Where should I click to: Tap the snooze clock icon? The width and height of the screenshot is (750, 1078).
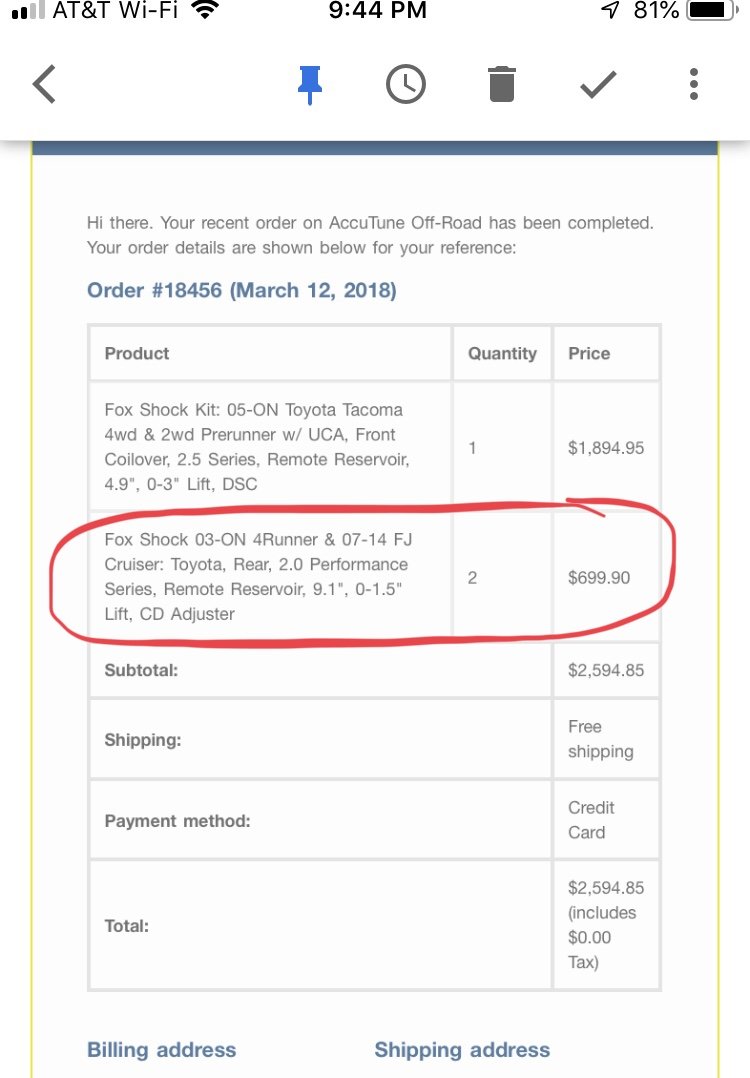tap(406, 85)
